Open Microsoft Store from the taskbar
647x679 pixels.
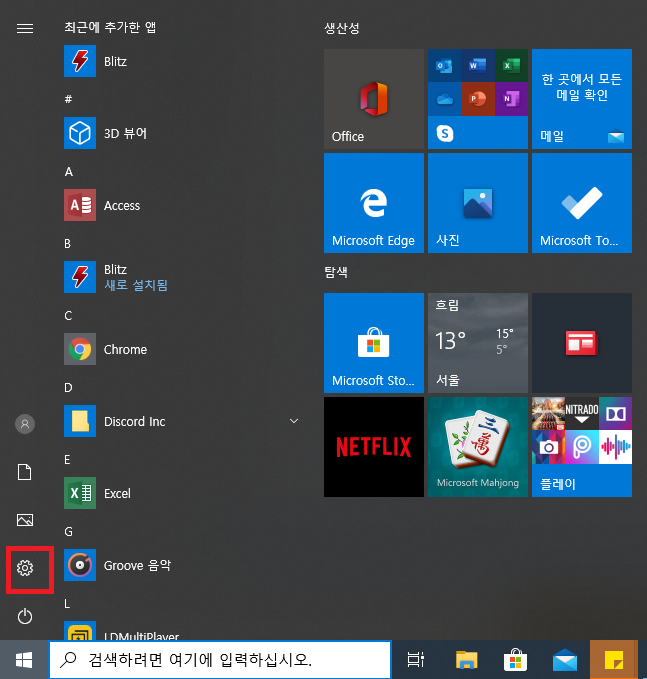[515, 660]
